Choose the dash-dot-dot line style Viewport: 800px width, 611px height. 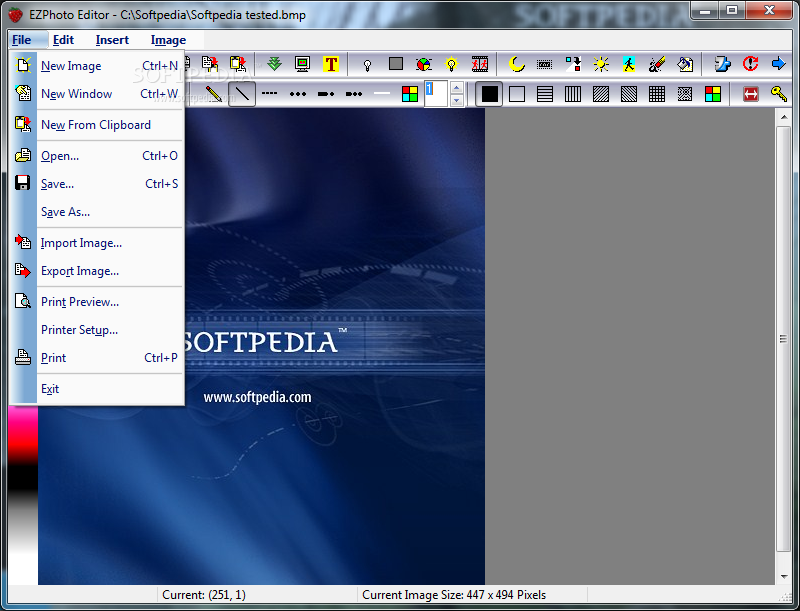coord(354,94)
